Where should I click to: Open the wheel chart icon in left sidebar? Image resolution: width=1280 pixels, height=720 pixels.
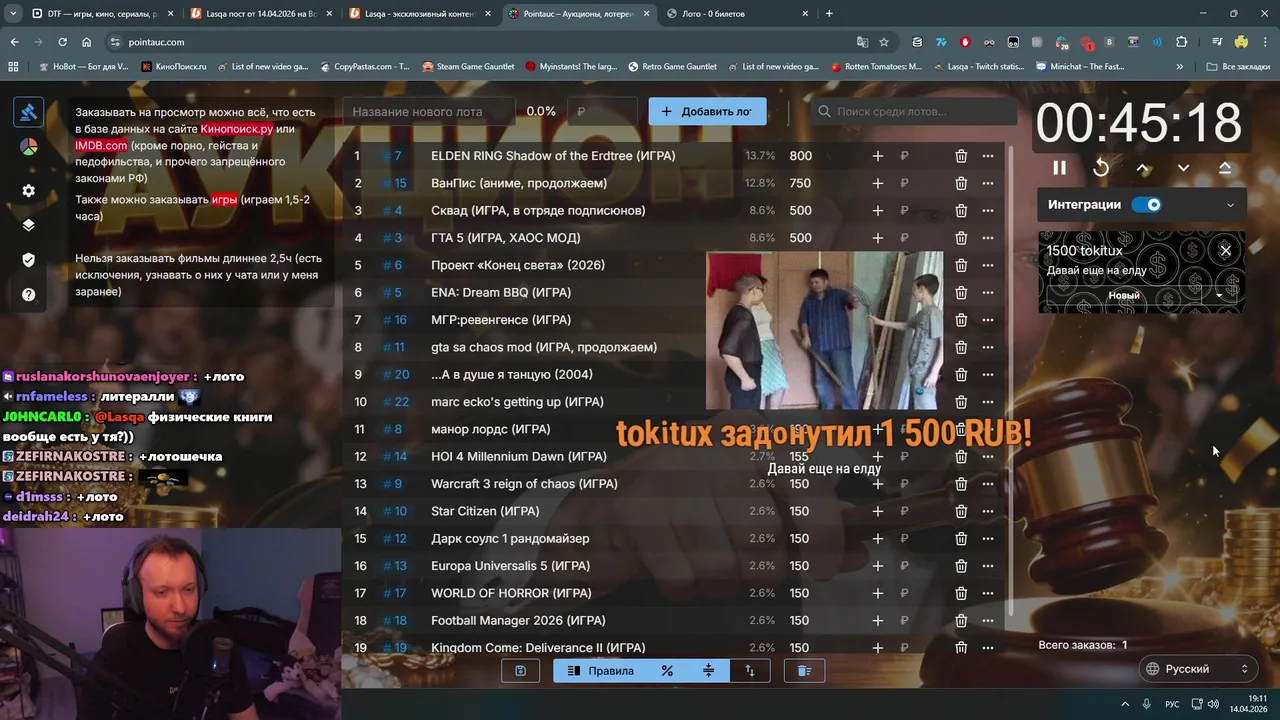(28, 147)
